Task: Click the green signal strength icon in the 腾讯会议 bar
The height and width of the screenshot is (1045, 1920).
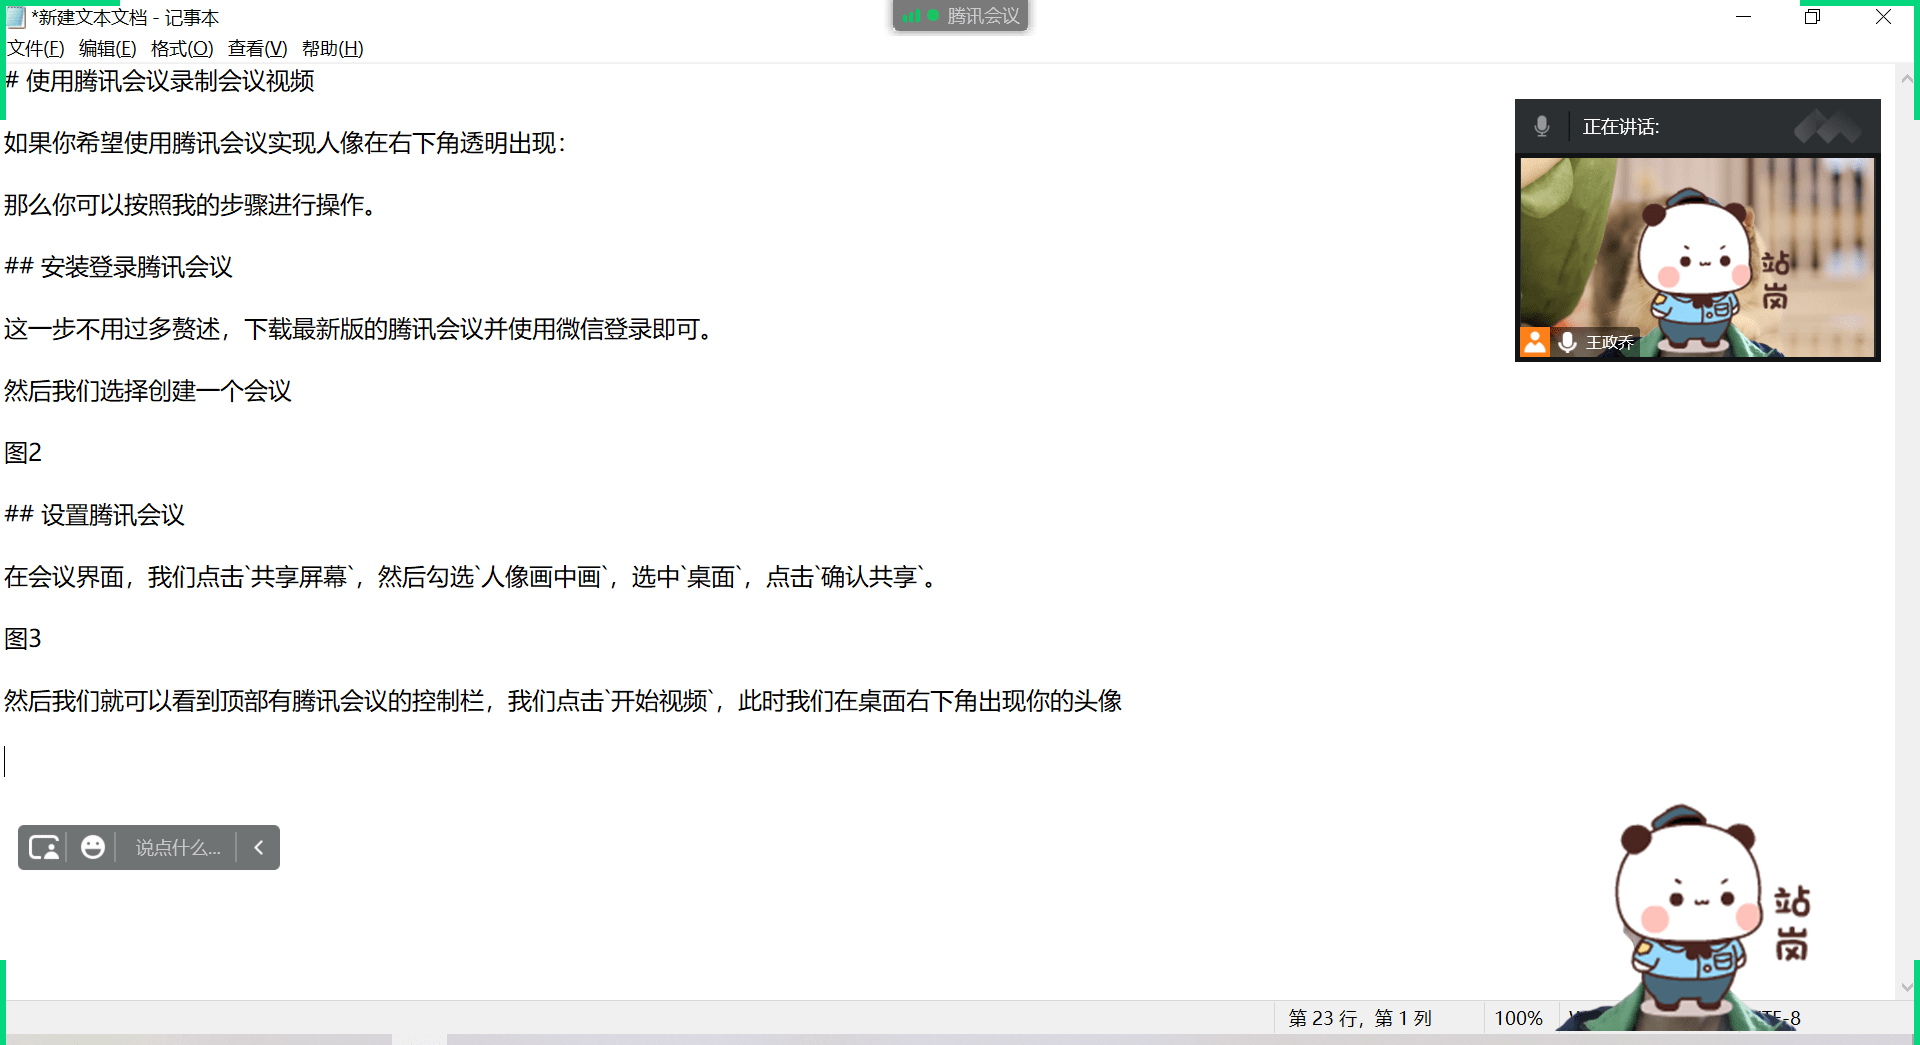Action: (911, 16)
